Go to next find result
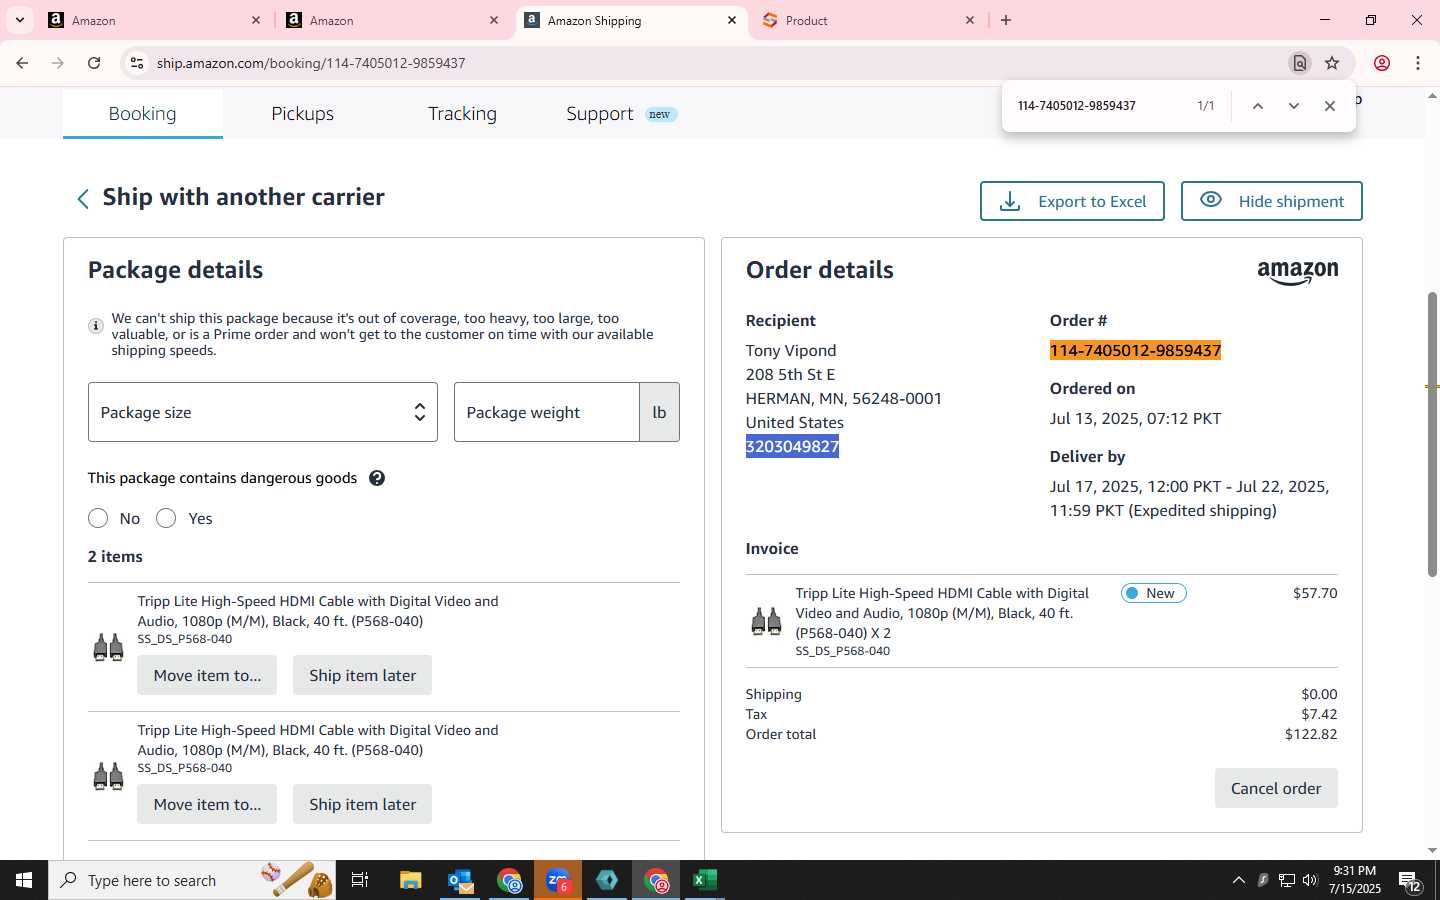Screen dimensions: 1440x900 point(1294,106)
